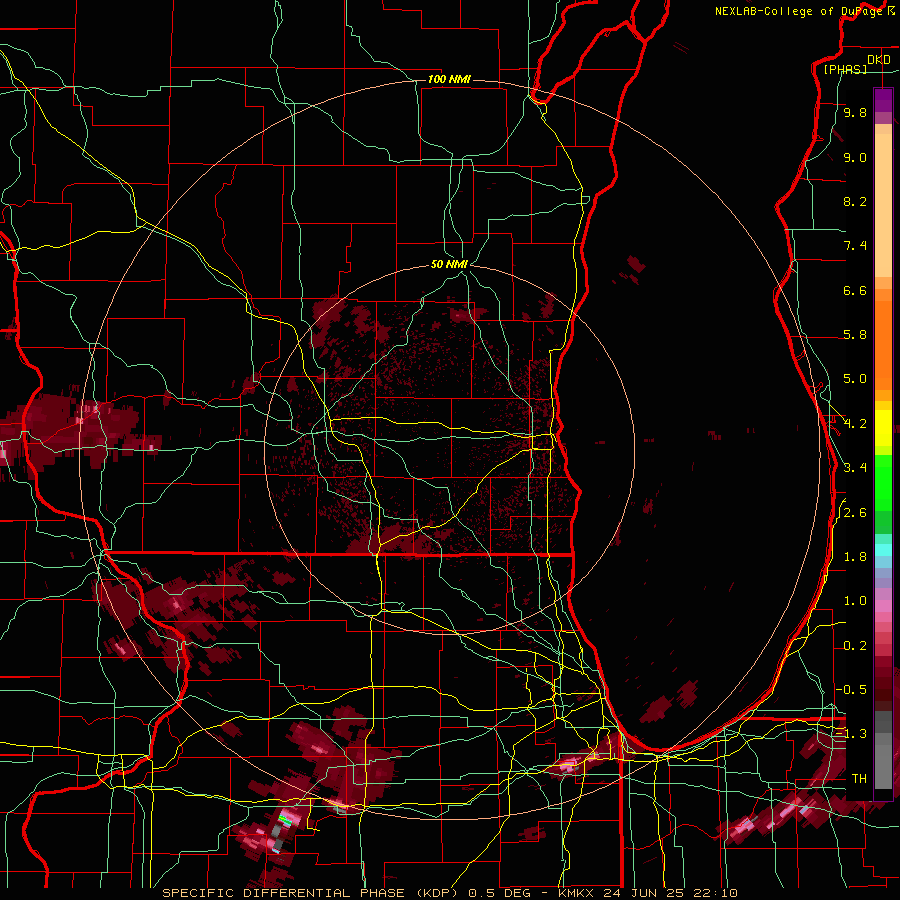900x900 pixels.
Task: Click the (KDP) product abbreviation in caption
Action: click(437, 893)
